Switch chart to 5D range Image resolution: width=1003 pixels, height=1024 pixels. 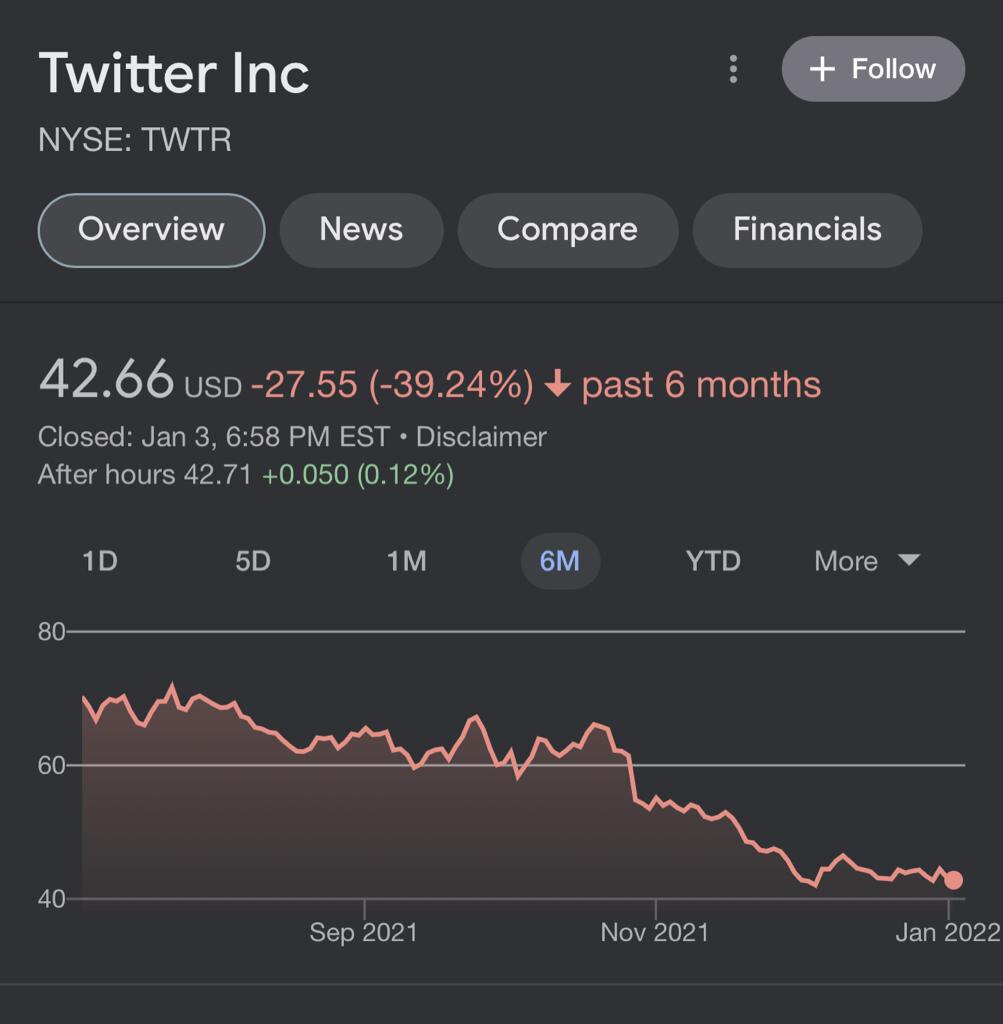point(253,561)
